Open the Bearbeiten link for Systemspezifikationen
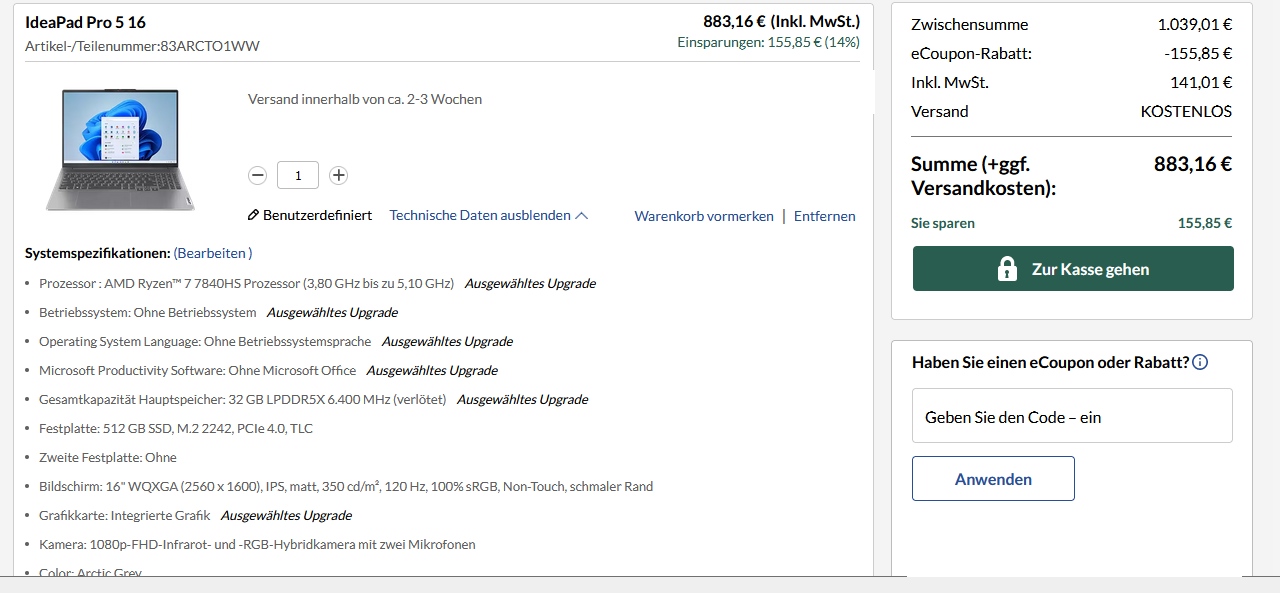Viewport: 1280px width, 593px height. pyautogui.click(x=213, y=253)
